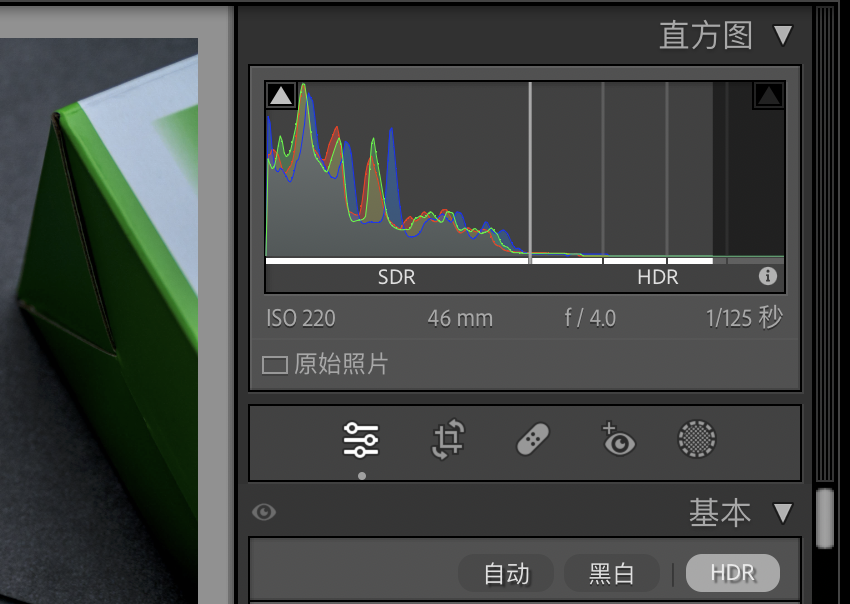This screenshot has height=604, width=850.
Task: Toggle the shadow clipping indicator triangle
Action: (x=281, y=95)
